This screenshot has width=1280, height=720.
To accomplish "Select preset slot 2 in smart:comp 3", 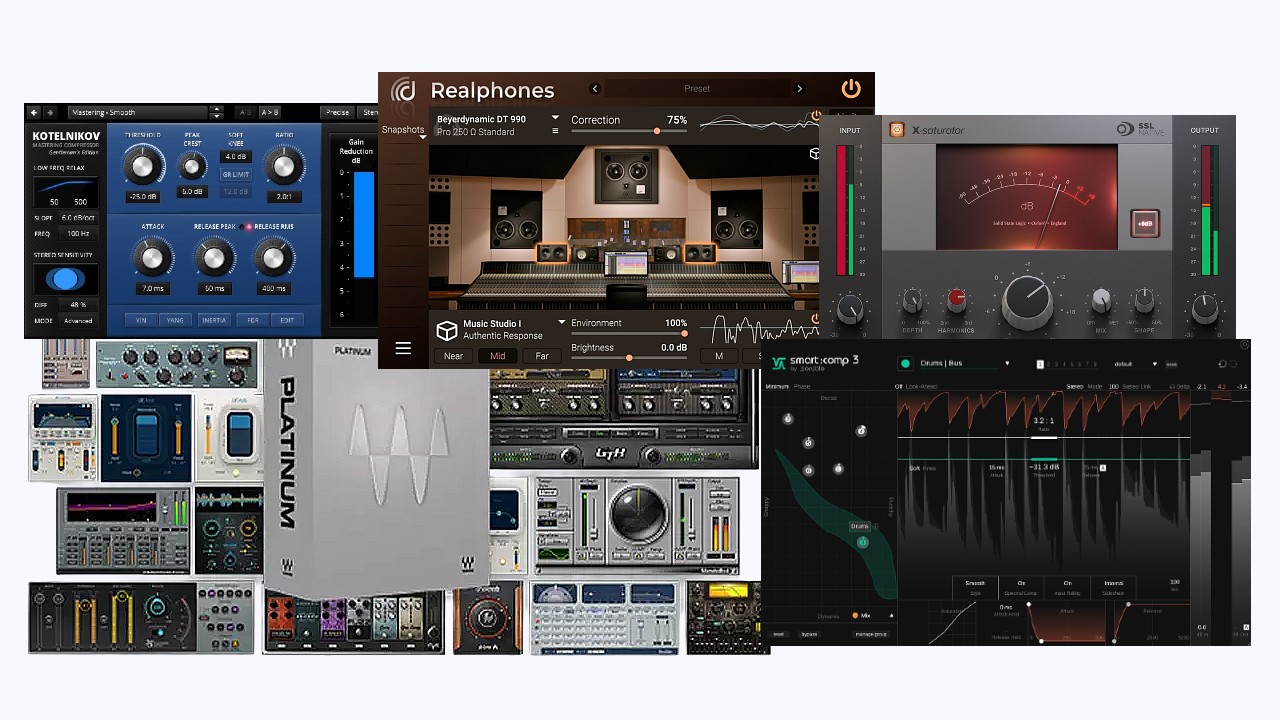I will pyautogui.click(x=1048, y=364).
